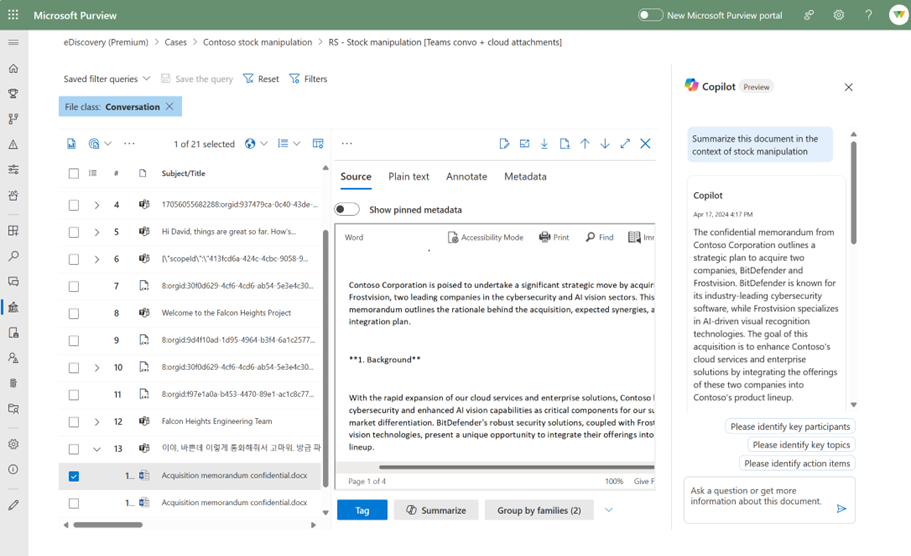
Task: Open more options ellipsis in list toolbar
Action: (129, 144)
